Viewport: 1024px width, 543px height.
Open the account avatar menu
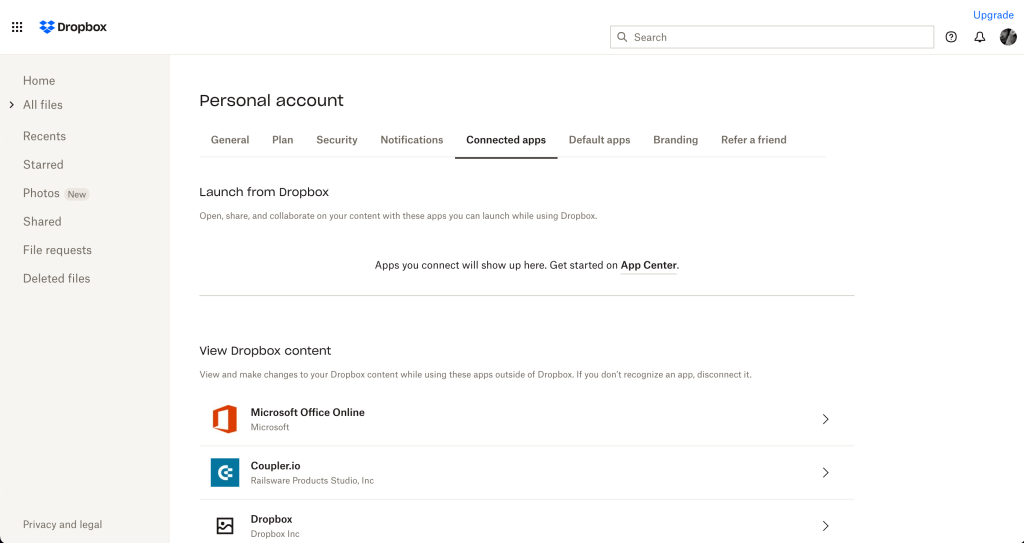point(1008,37)
